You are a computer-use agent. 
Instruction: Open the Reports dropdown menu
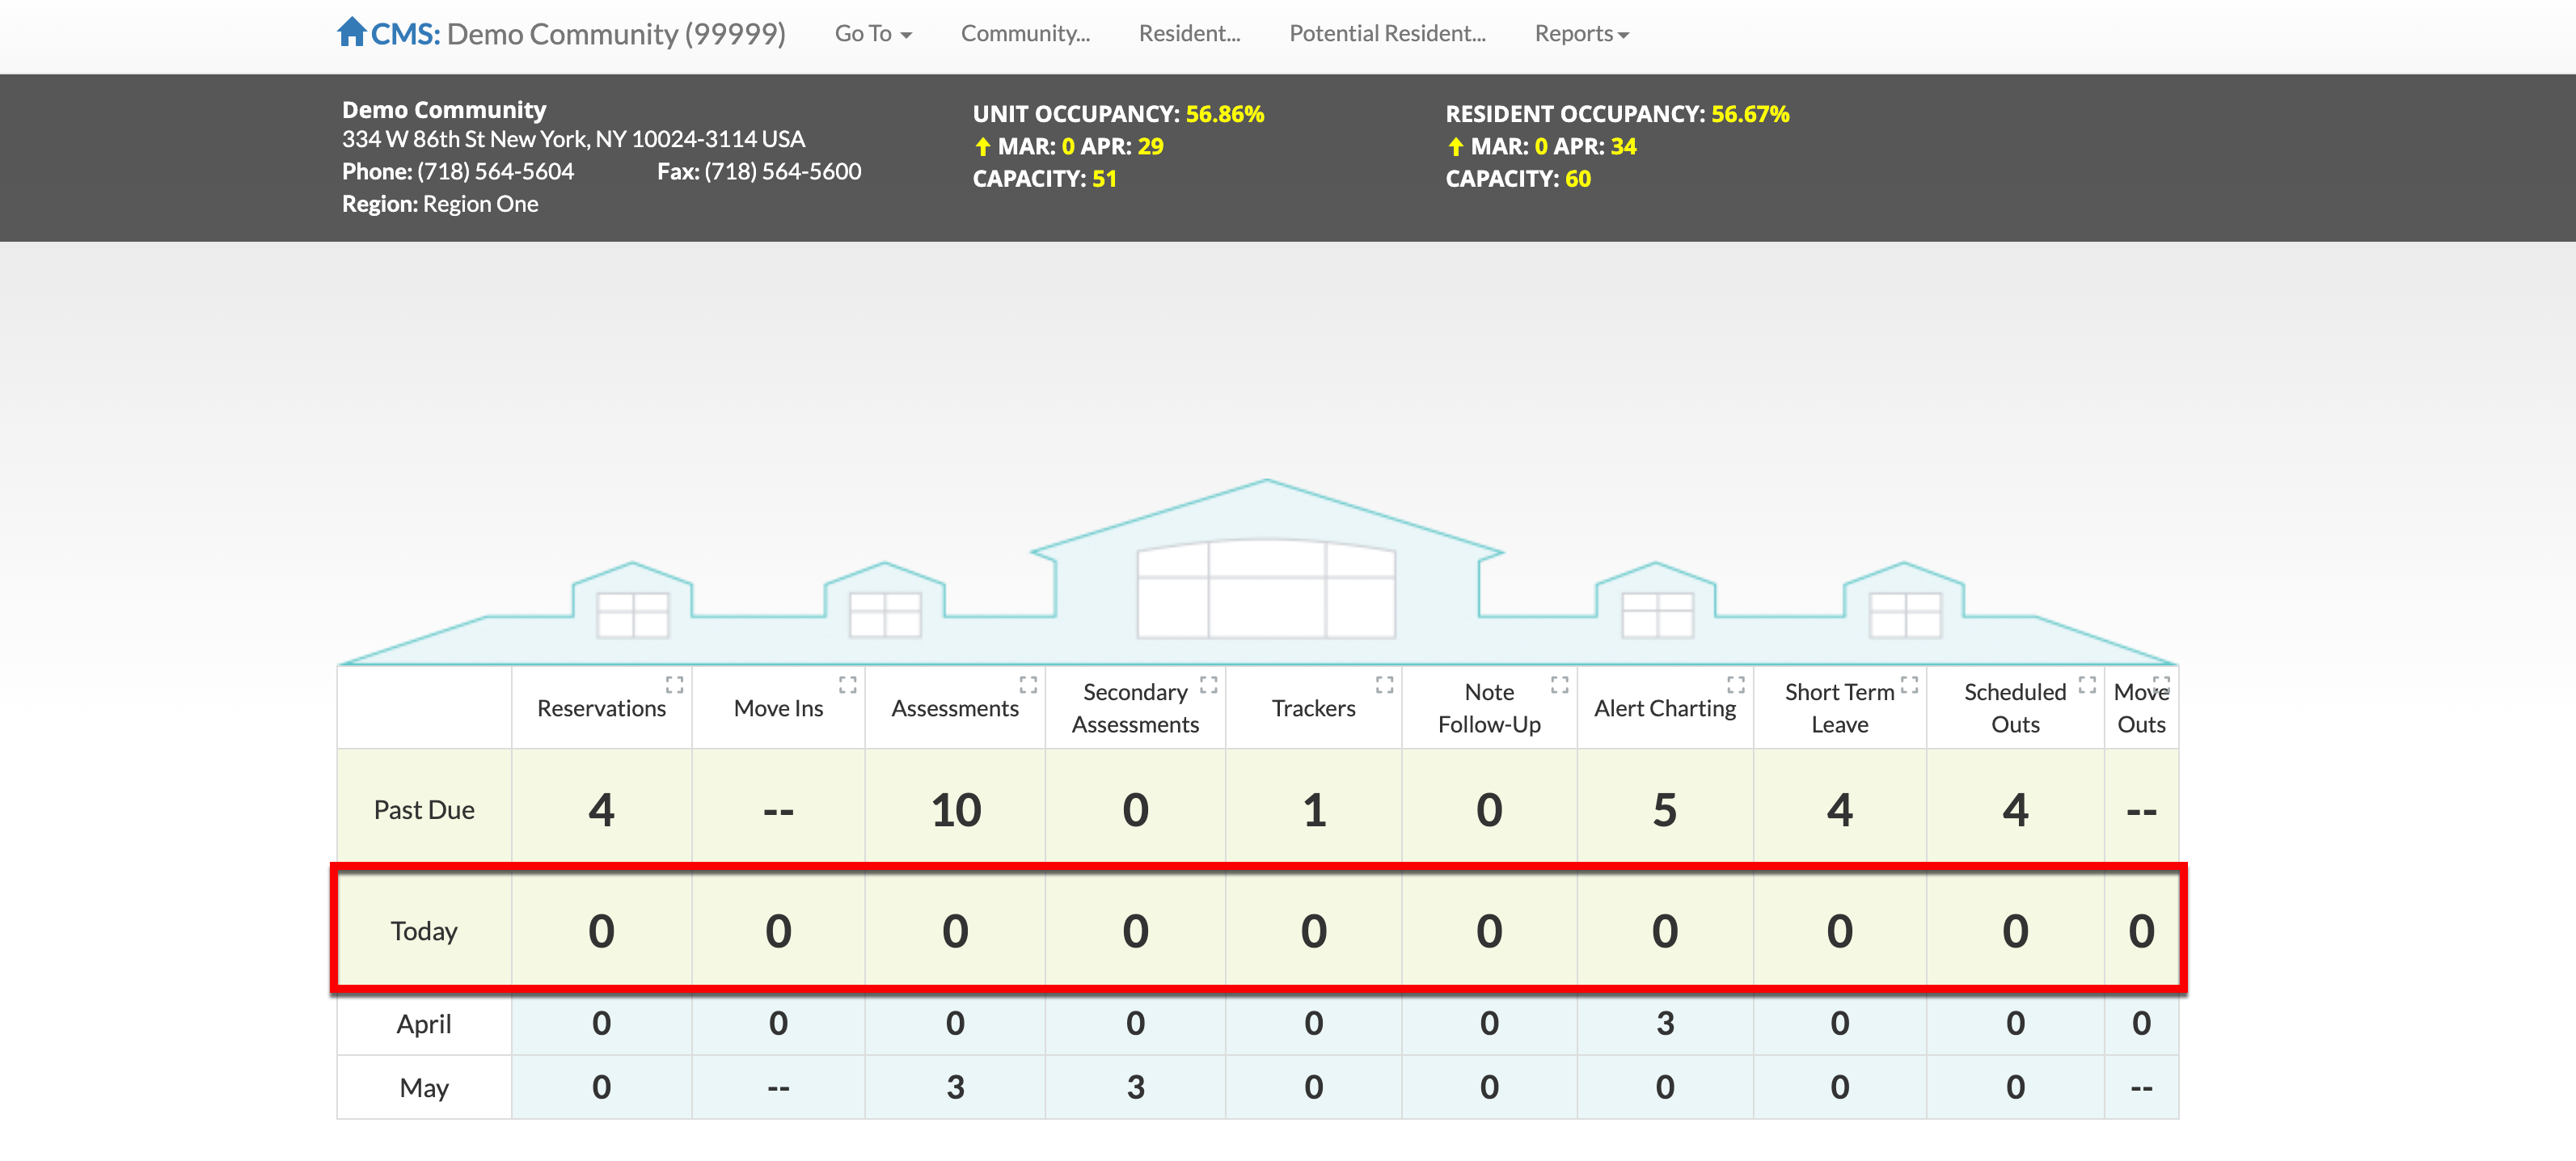pos(1581,34)
